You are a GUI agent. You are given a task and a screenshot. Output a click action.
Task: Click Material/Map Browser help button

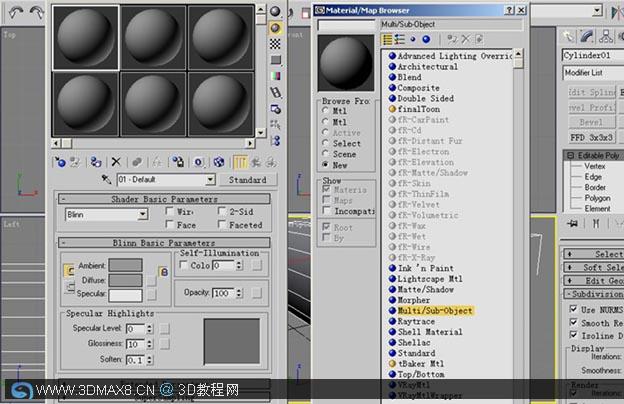[509, 10]
